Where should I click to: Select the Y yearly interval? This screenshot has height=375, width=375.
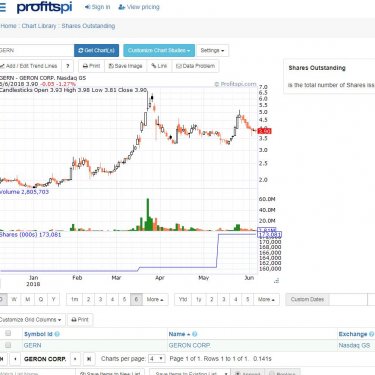click(x=53, y=299)
